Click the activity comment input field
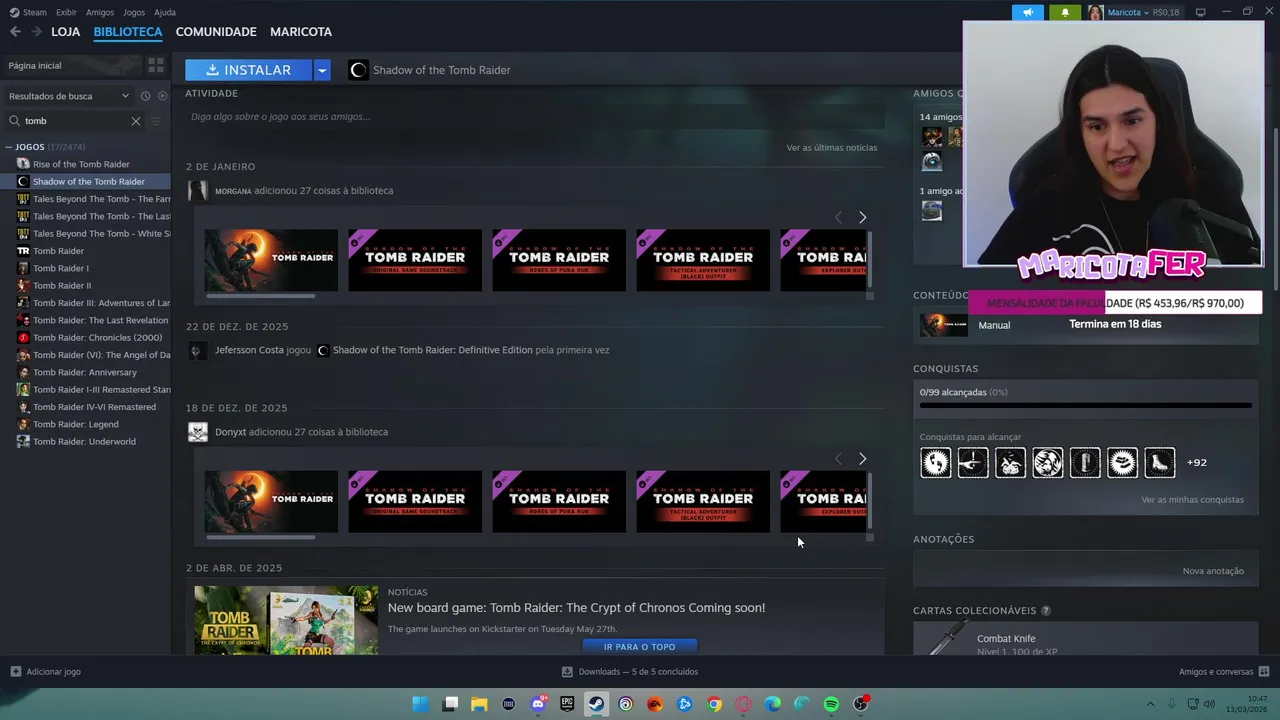1280x720 pixels. pyautogui.click(x=535, y=117)
